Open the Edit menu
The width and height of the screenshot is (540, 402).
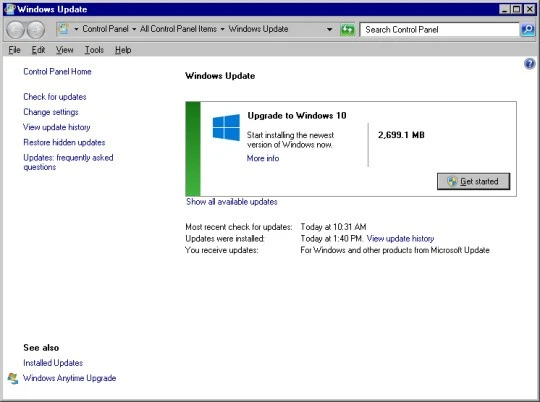tap(38, 50)
